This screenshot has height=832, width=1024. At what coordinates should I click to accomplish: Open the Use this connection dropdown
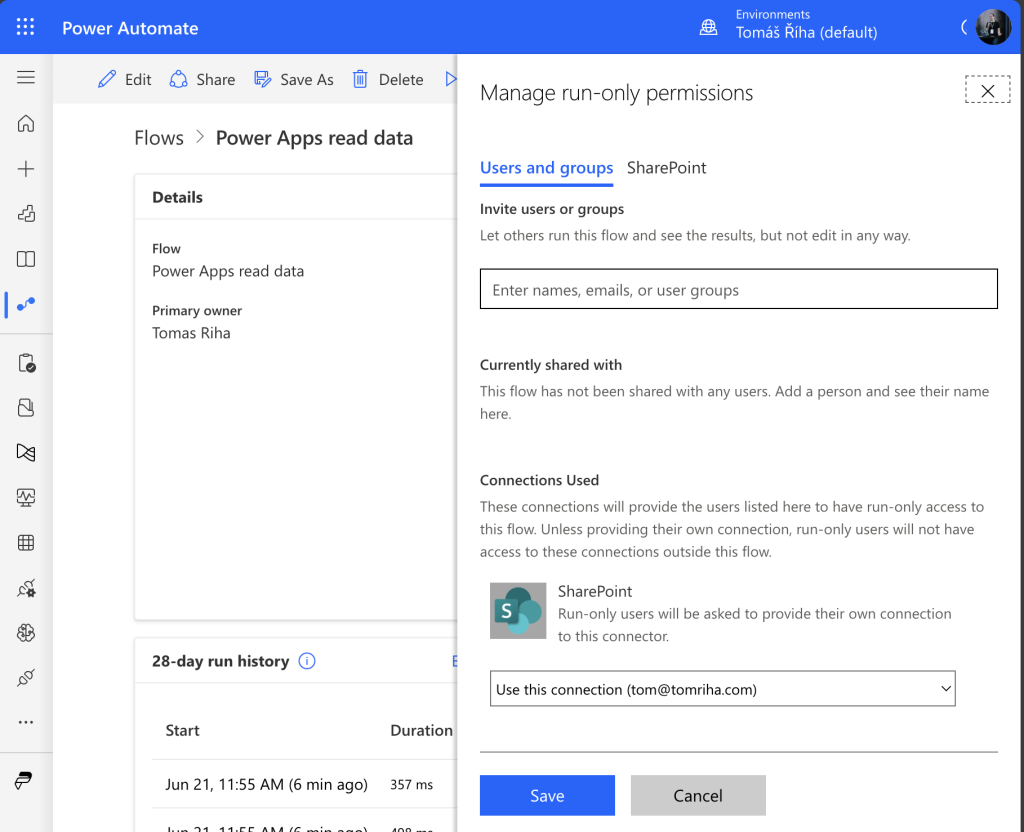tap(722, 689)
